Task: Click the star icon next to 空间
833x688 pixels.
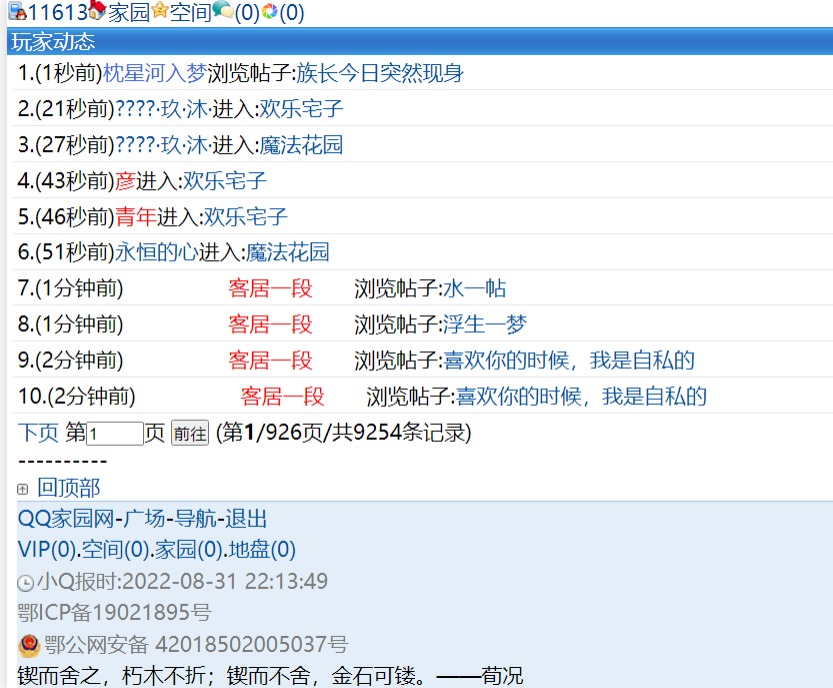Action: pos(159,11)
